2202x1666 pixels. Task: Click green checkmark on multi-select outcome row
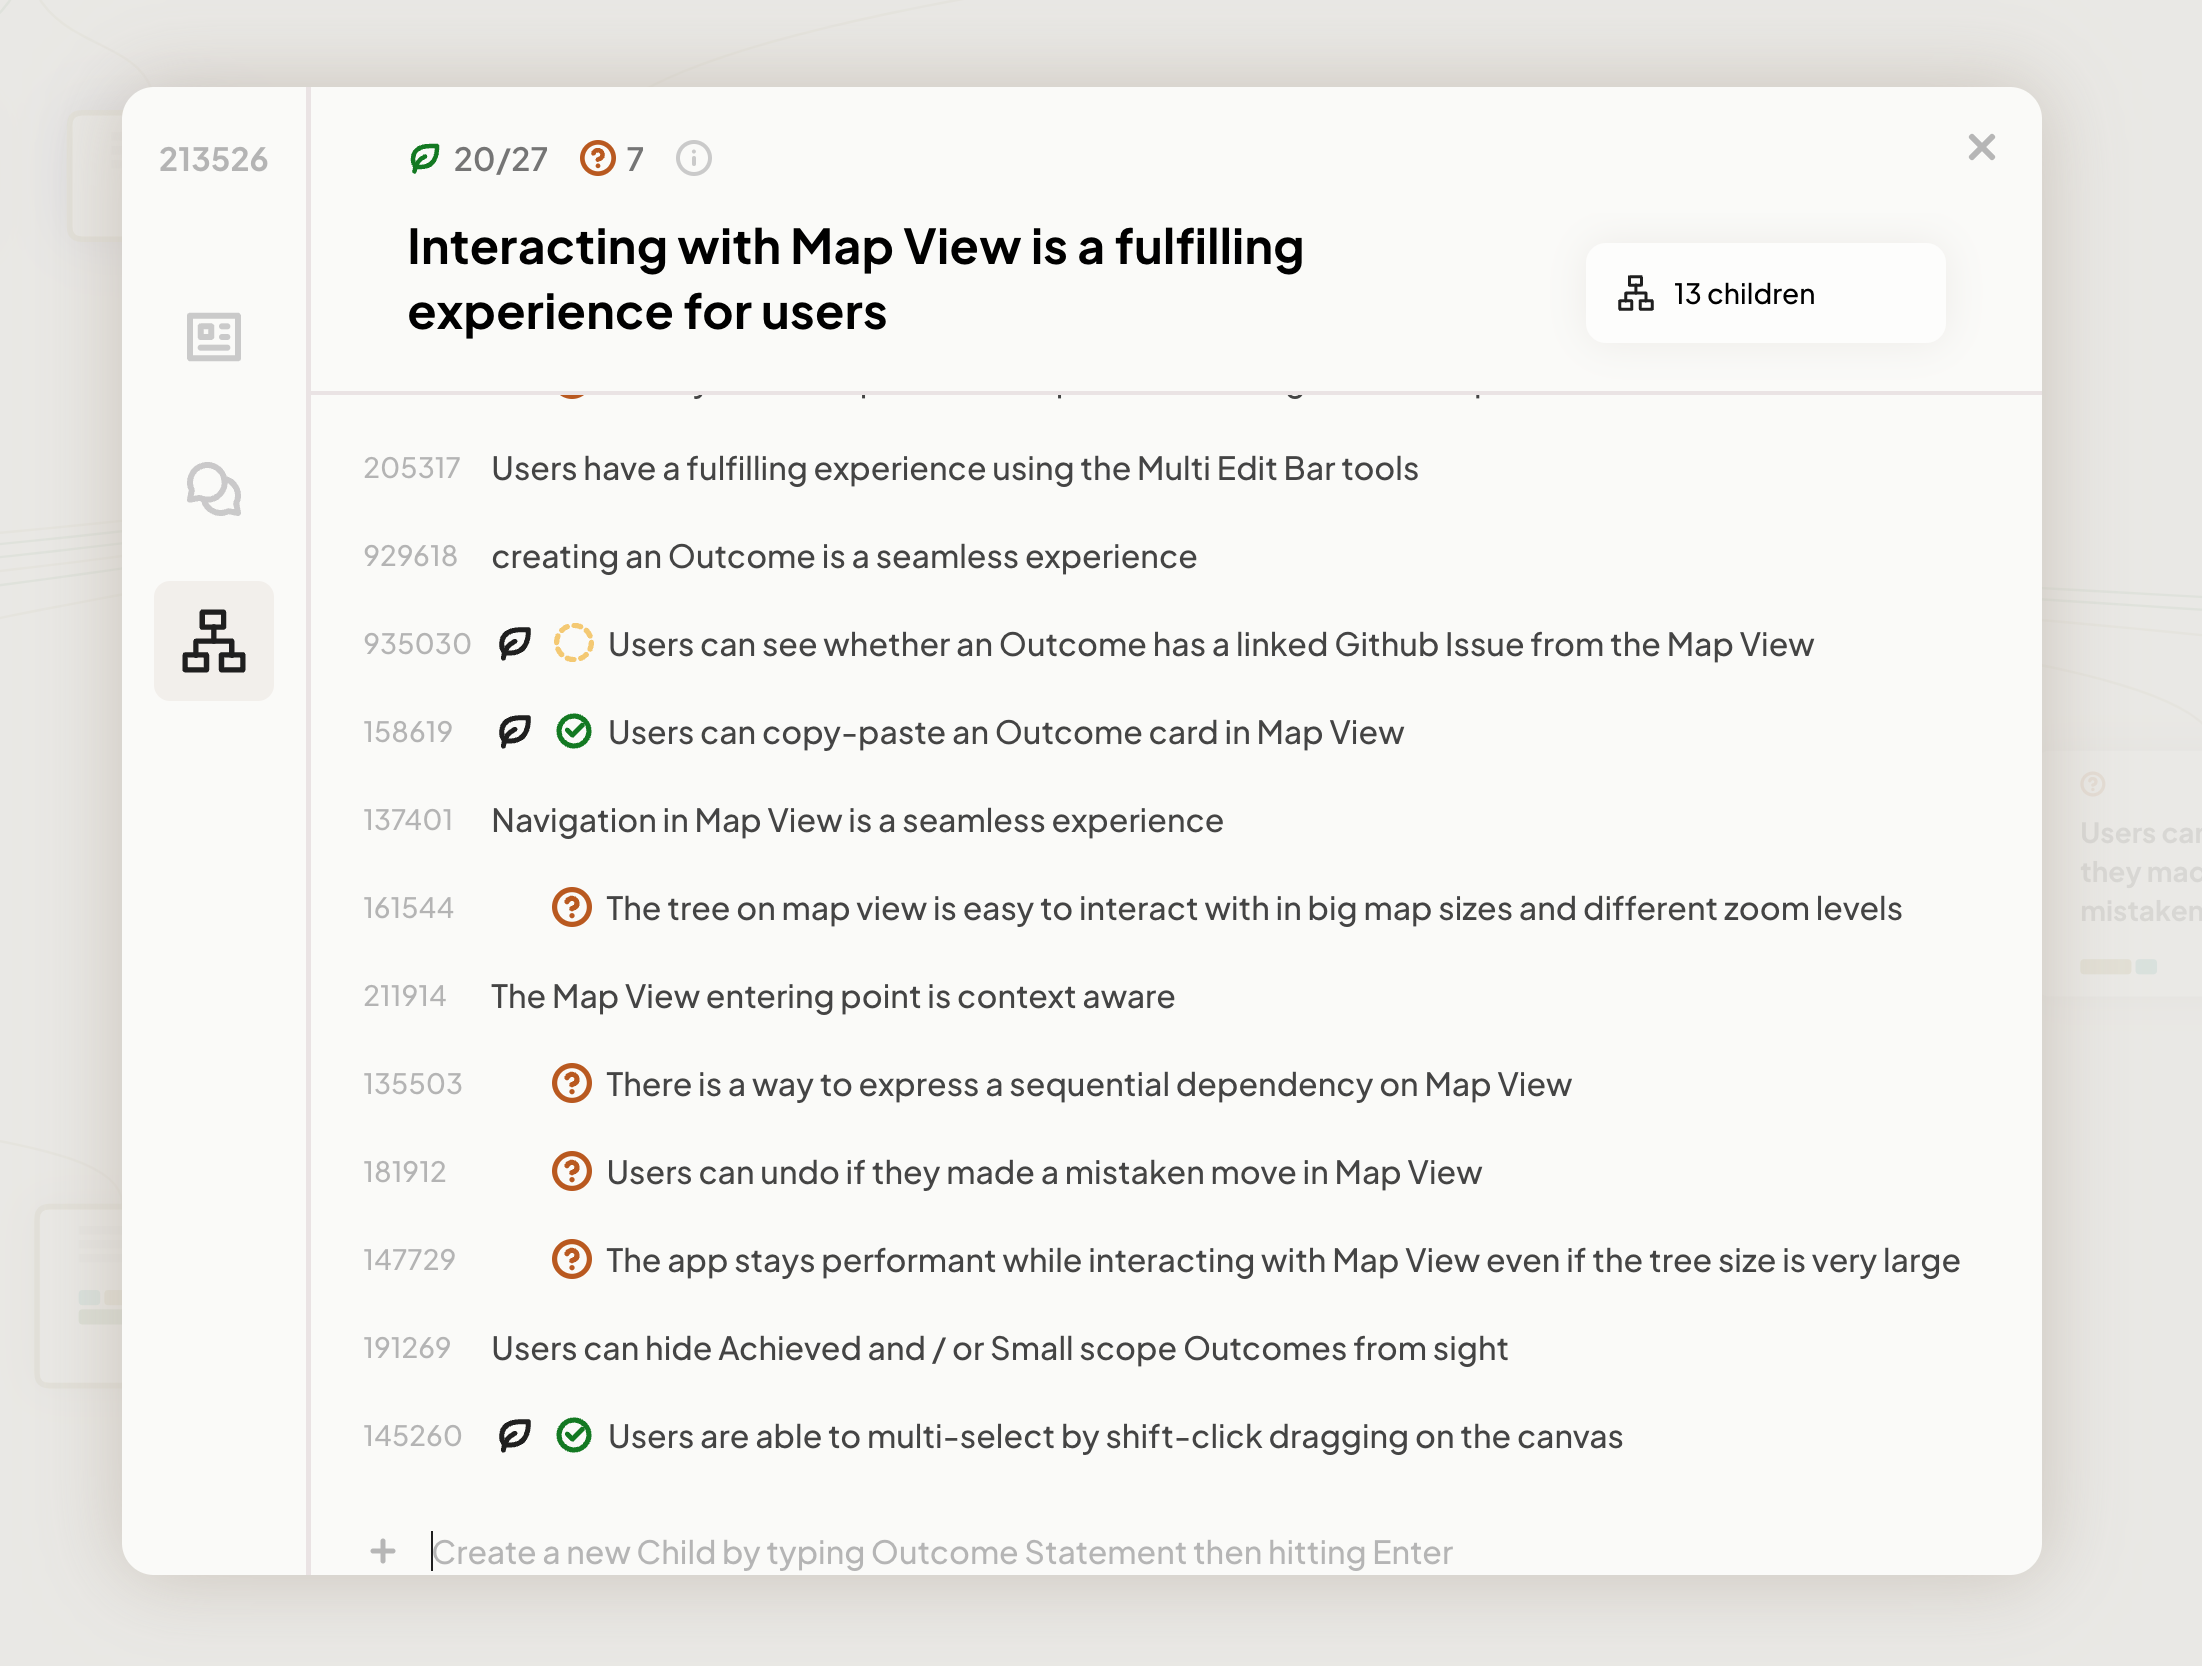[x=573, y=1435]
